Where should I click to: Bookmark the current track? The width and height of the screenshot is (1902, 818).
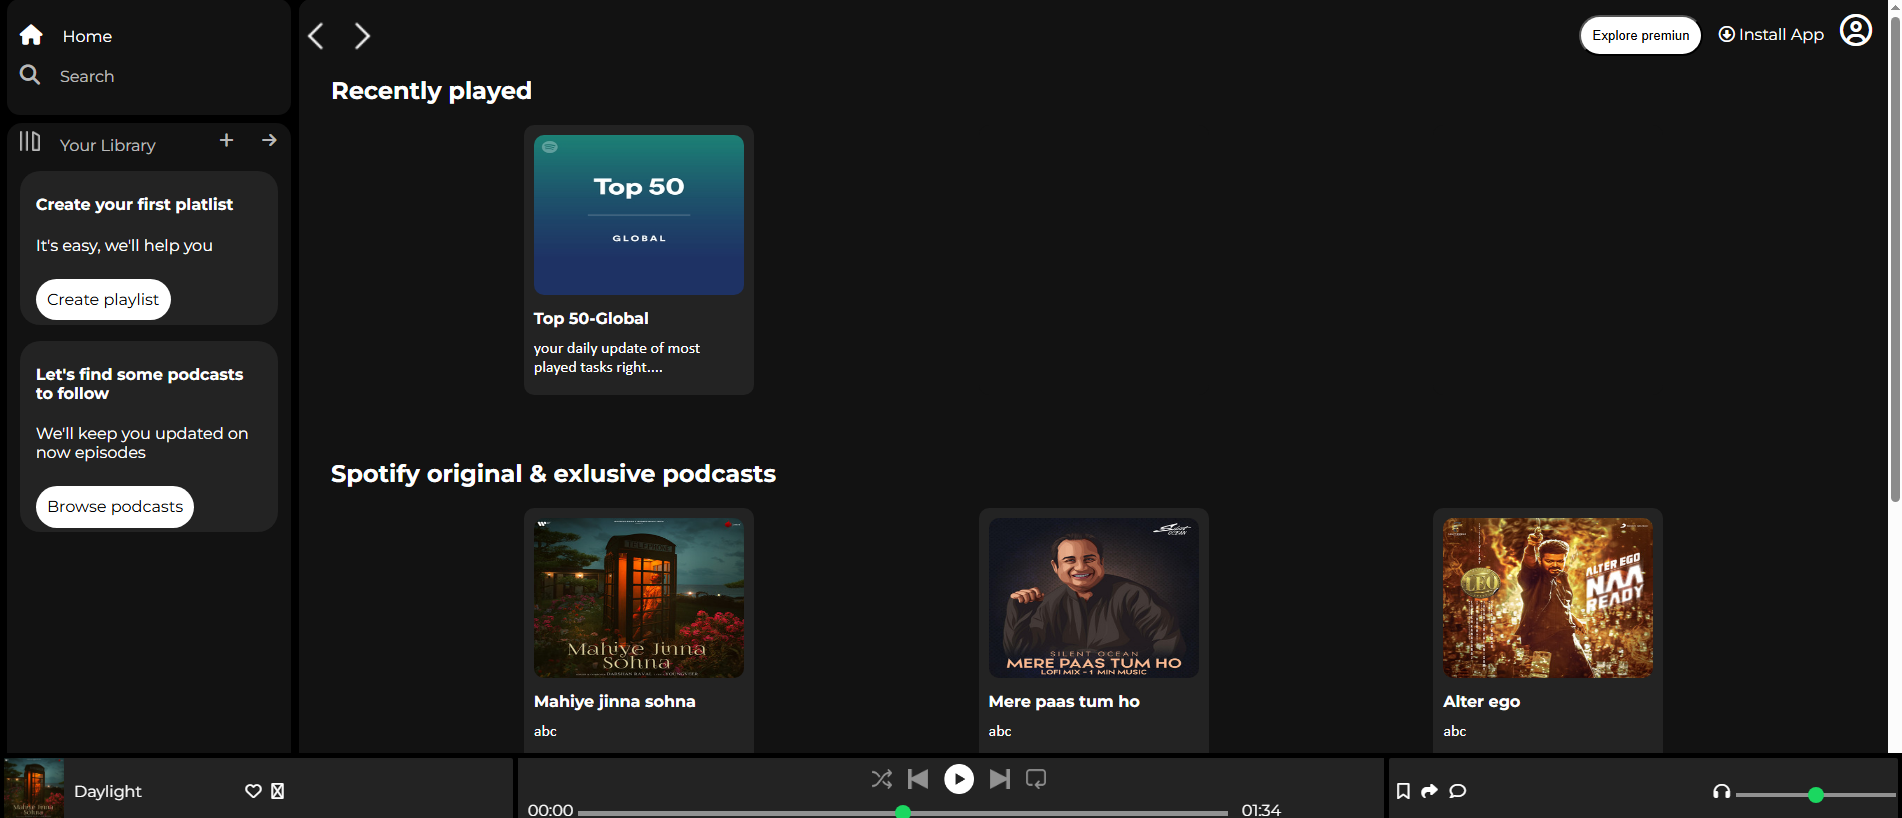pos(1403,791)
